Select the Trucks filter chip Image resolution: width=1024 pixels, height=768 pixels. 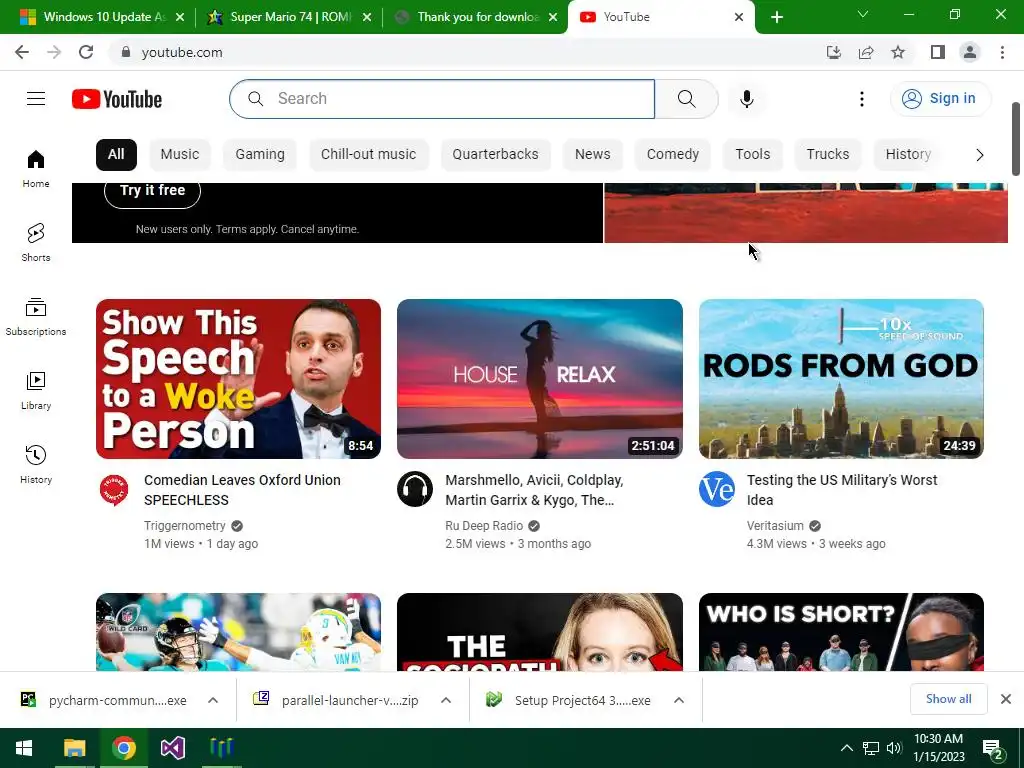pyautogui.click(x=828, y=155)
